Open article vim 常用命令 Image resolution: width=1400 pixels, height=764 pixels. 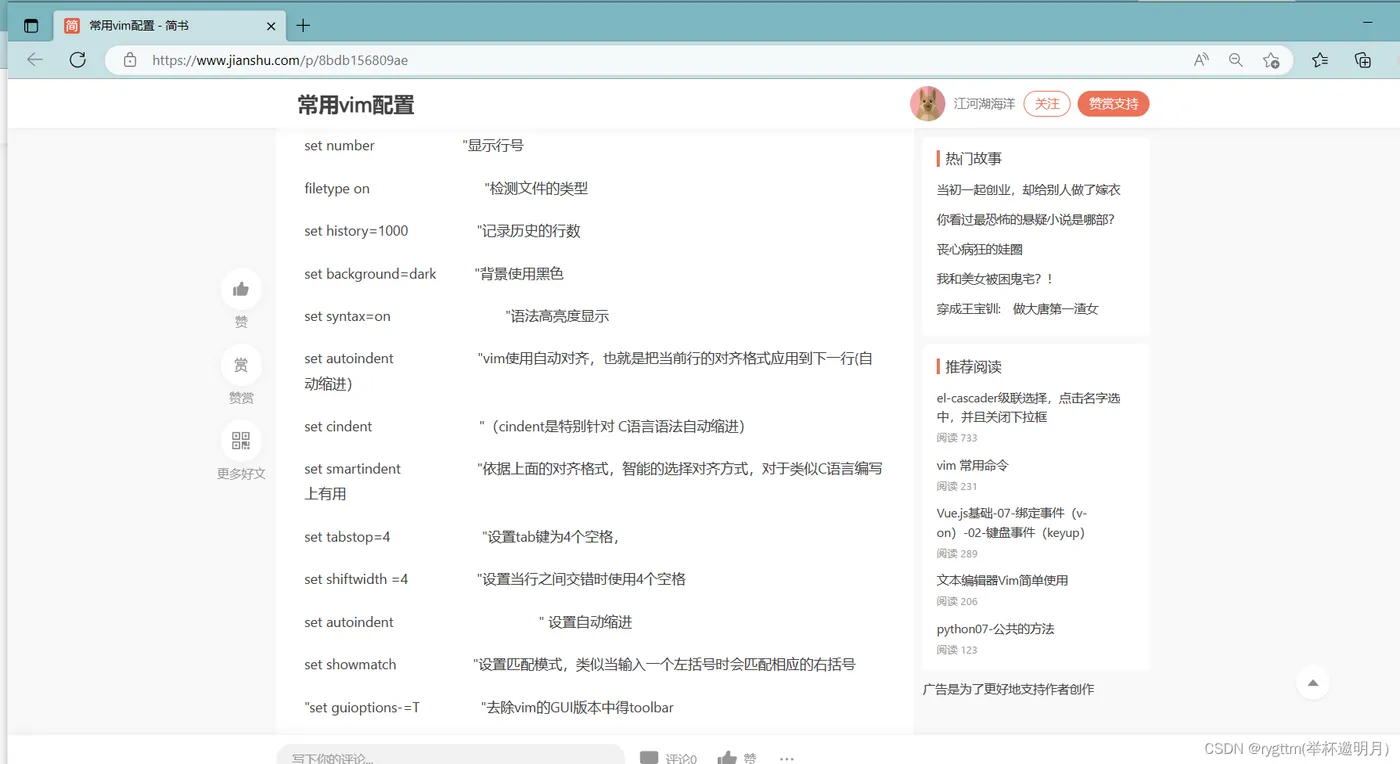[972, 465]
